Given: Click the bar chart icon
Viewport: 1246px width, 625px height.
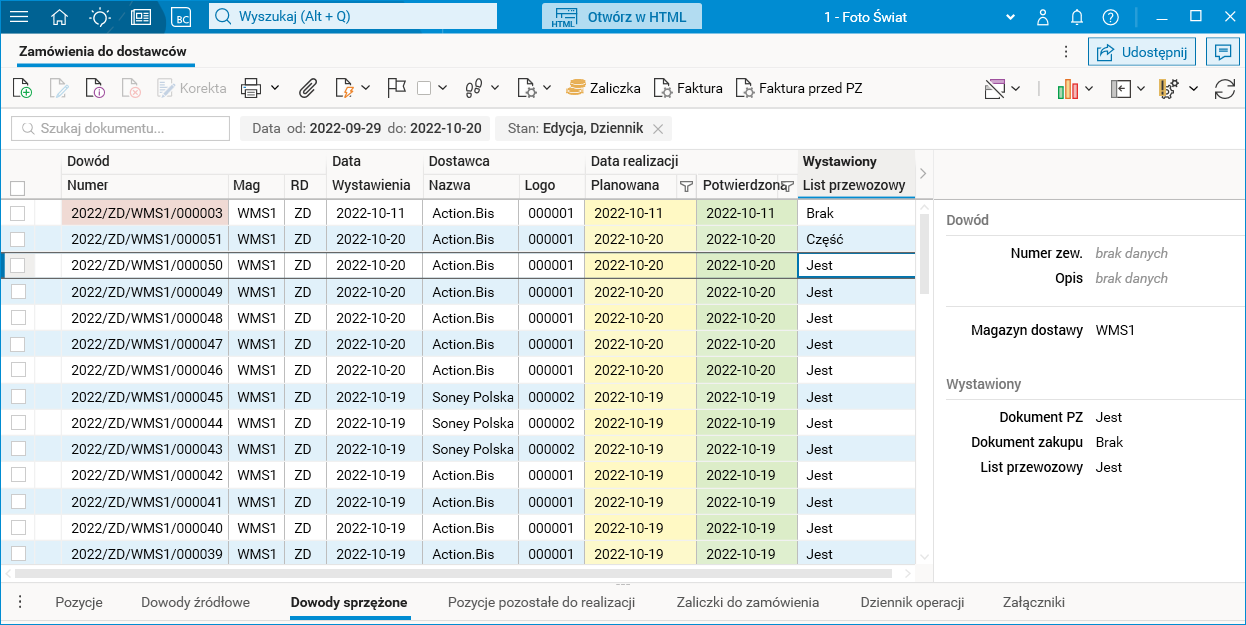Looking at the screenshot, I should click(x=1067, y=89).
